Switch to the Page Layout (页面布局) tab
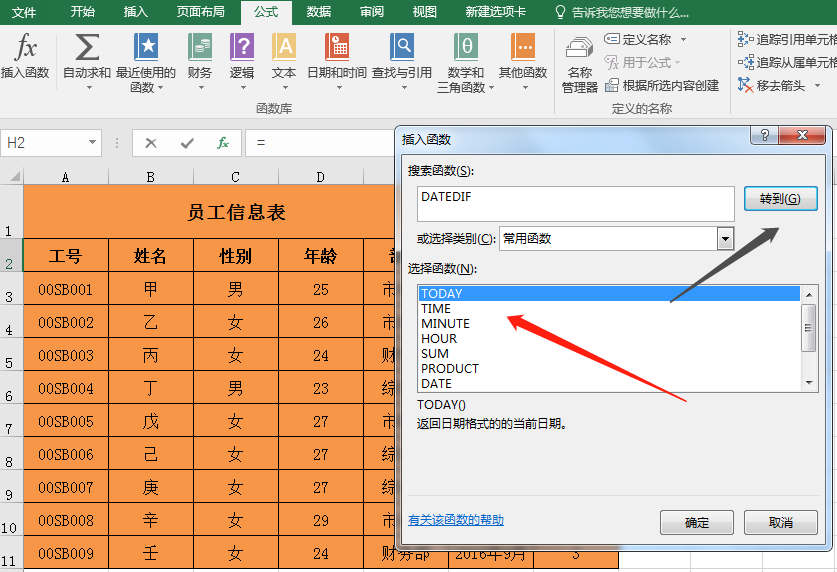The image size is (837, 572). (201, 12)
